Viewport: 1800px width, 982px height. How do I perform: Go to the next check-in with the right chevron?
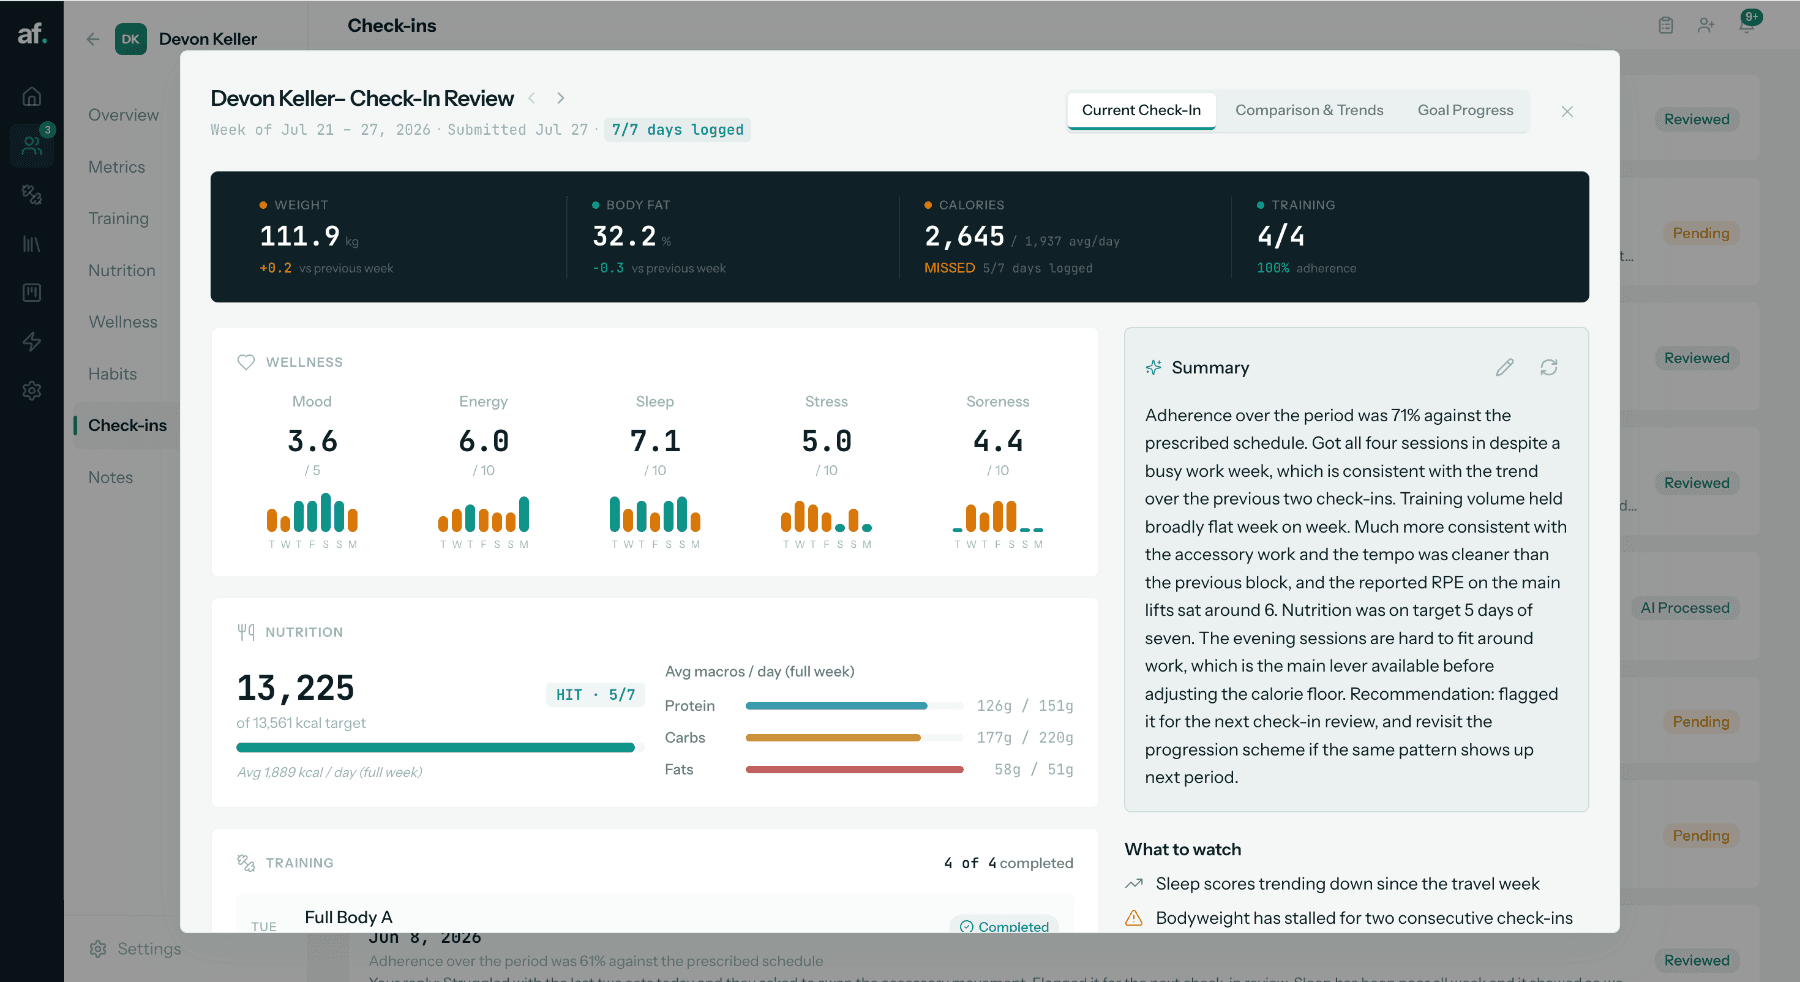click(561, 98)
